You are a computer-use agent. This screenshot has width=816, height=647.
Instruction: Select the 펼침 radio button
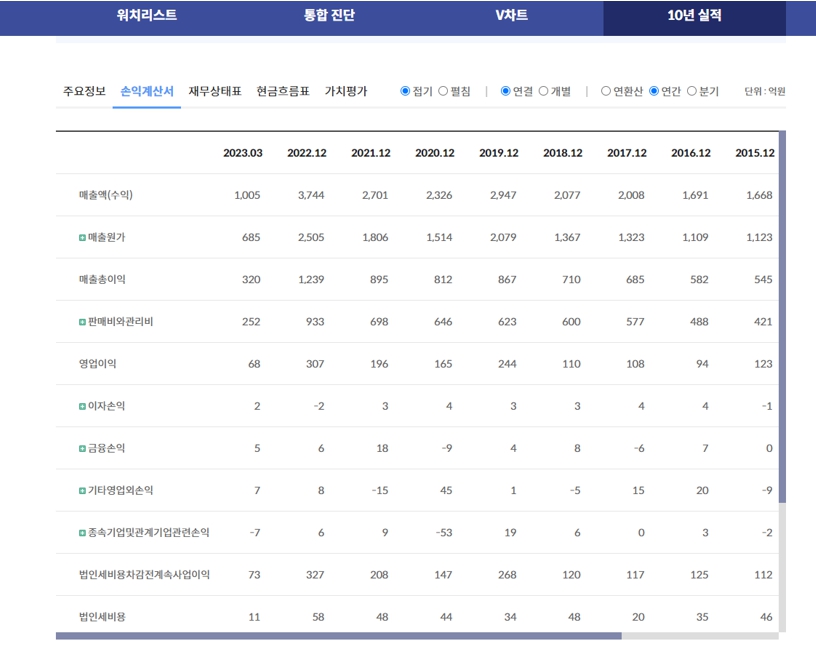point(443,91)
